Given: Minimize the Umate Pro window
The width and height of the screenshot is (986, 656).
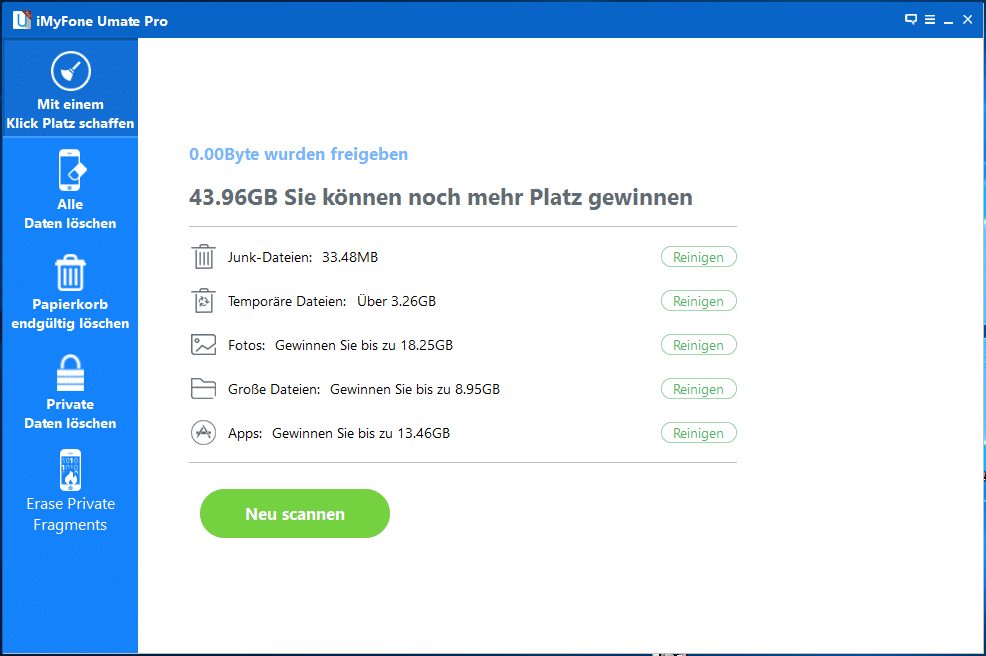Looking at the screenshot, I should coord(948,21).
